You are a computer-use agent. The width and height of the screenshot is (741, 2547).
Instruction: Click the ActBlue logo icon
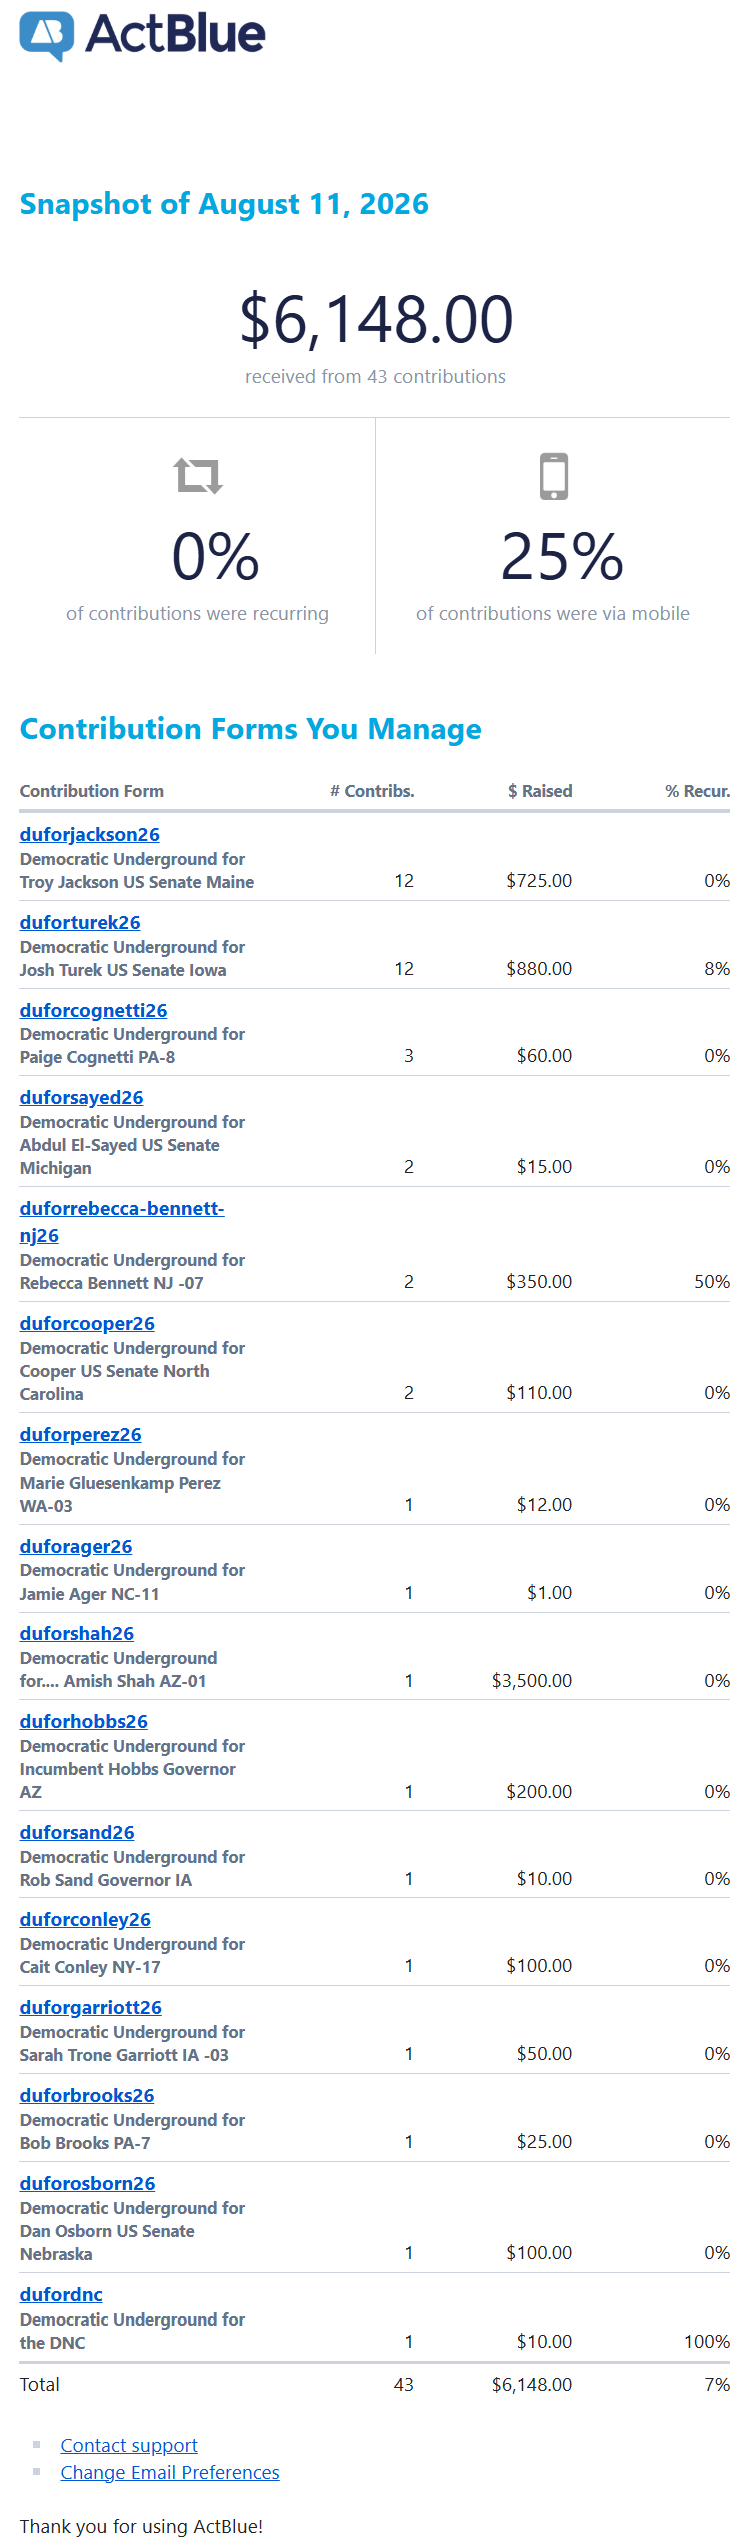click(x=47, y=36)
